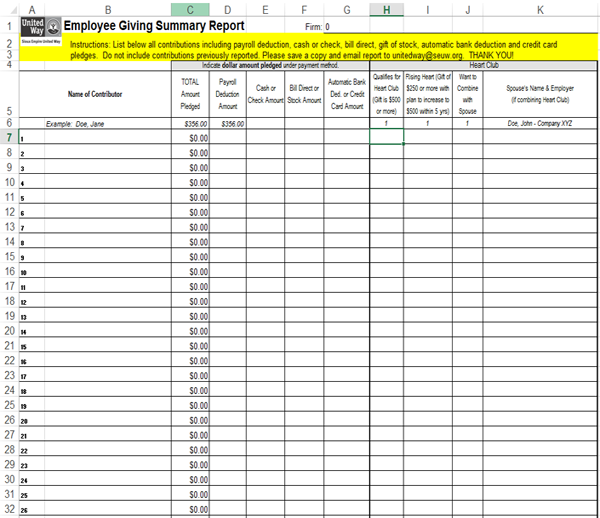Click the Rising Heart cell in row 9
This screenshot has height=518, width=600.
428,166
